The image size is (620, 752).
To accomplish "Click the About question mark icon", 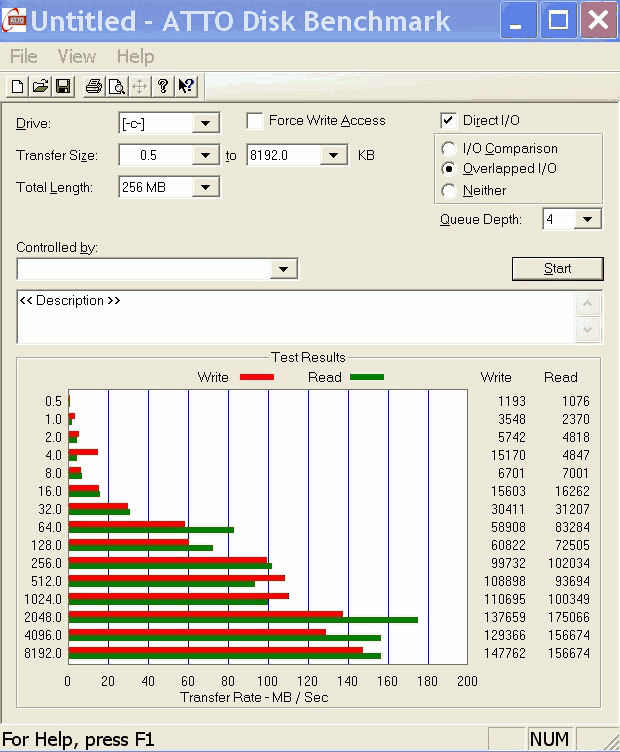I will click(163, 87).
